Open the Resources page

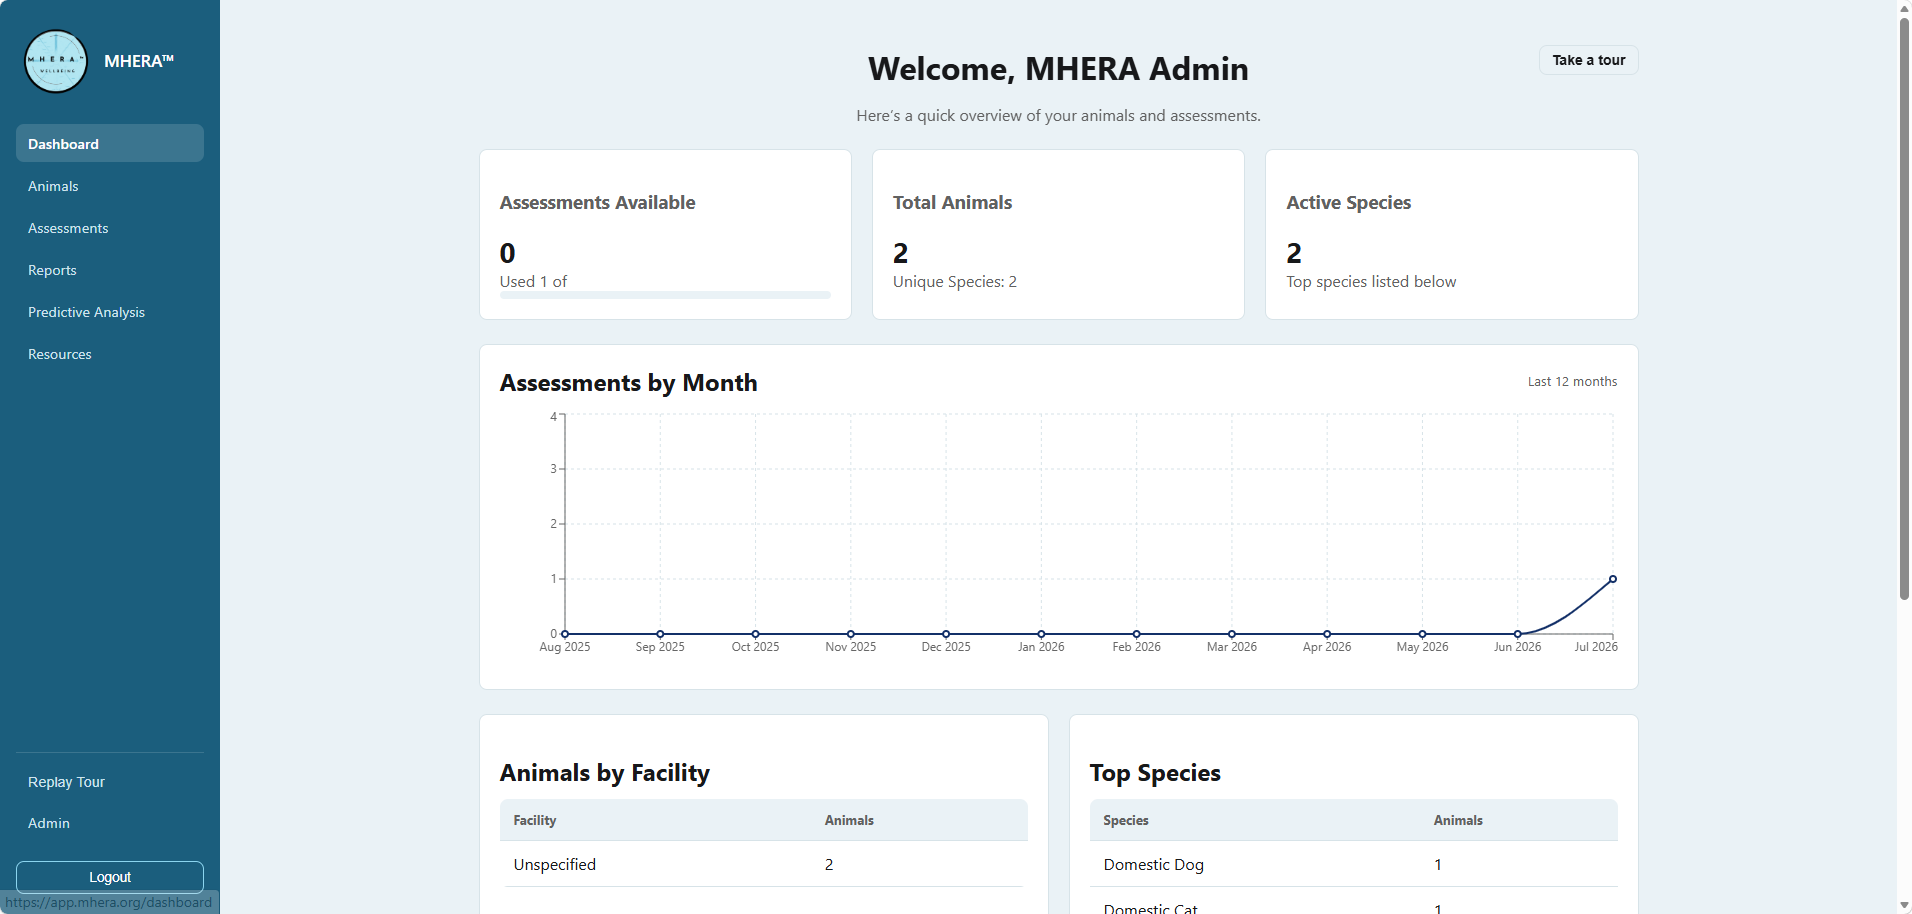point(110,354)
